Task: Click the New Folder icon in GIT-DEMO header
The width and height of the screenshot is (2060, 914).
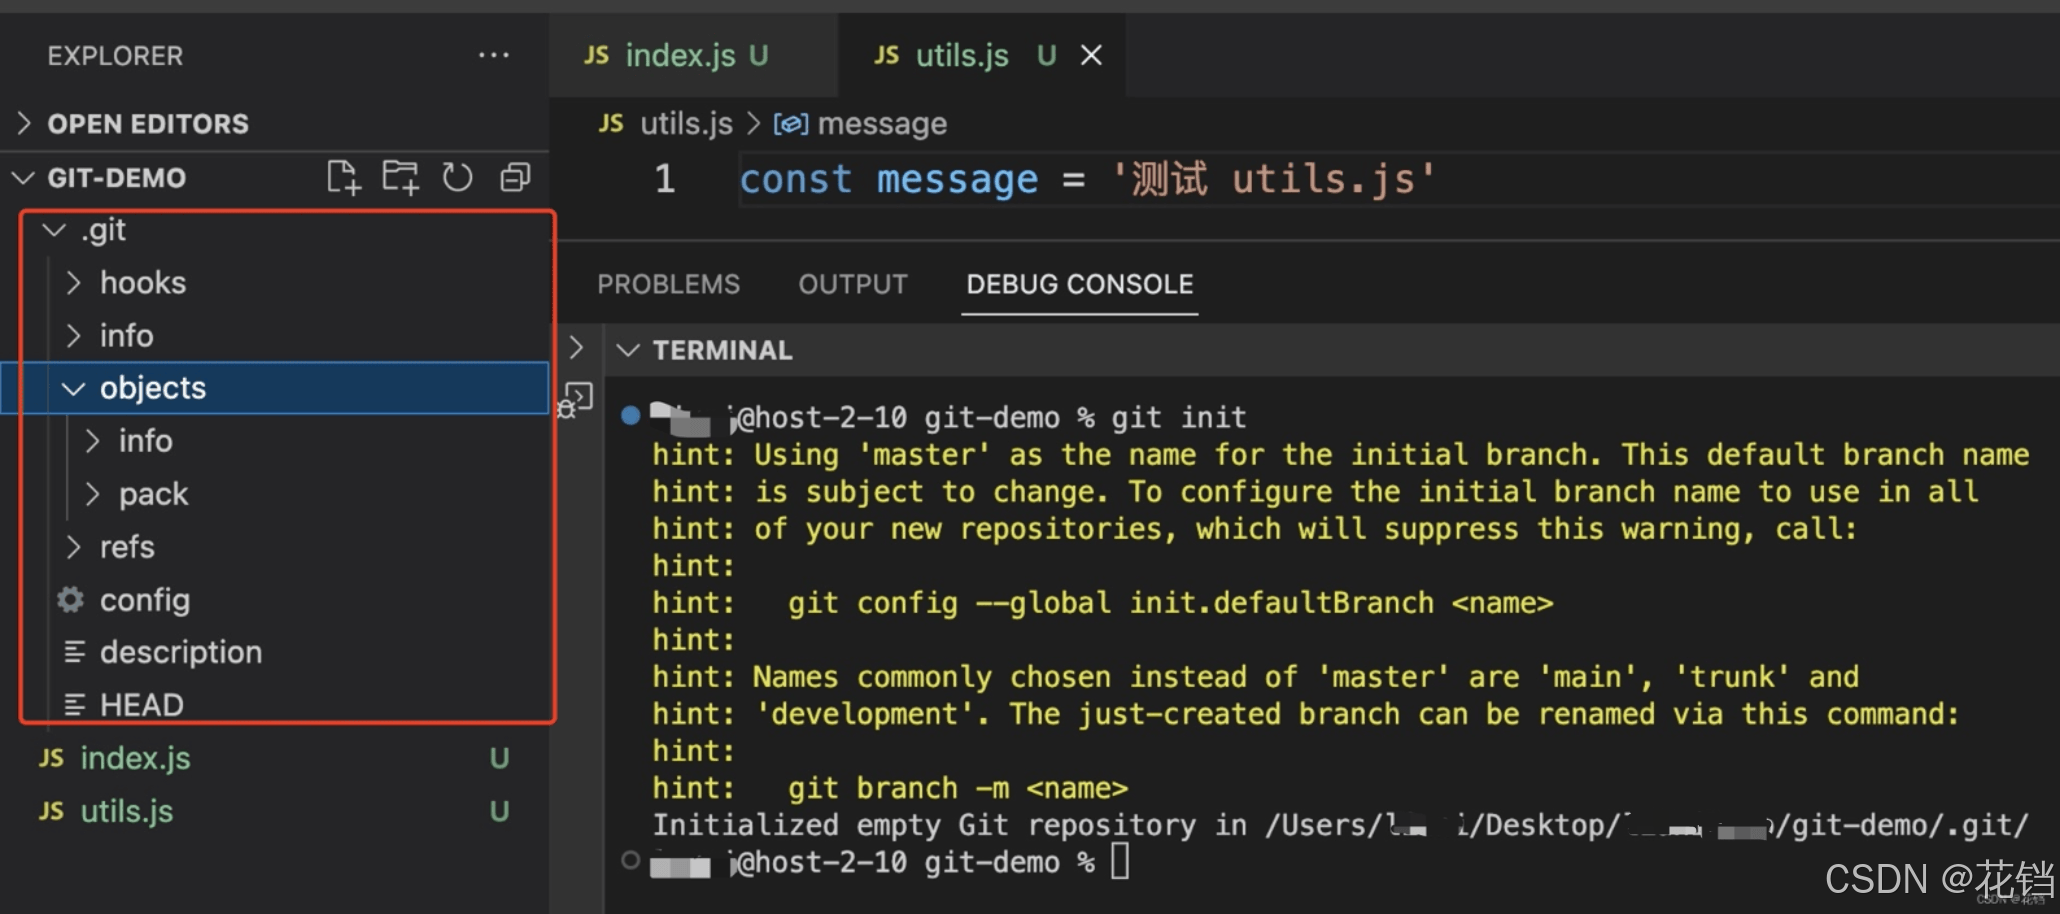Action: pyautogui.click(x=400, y=178)
